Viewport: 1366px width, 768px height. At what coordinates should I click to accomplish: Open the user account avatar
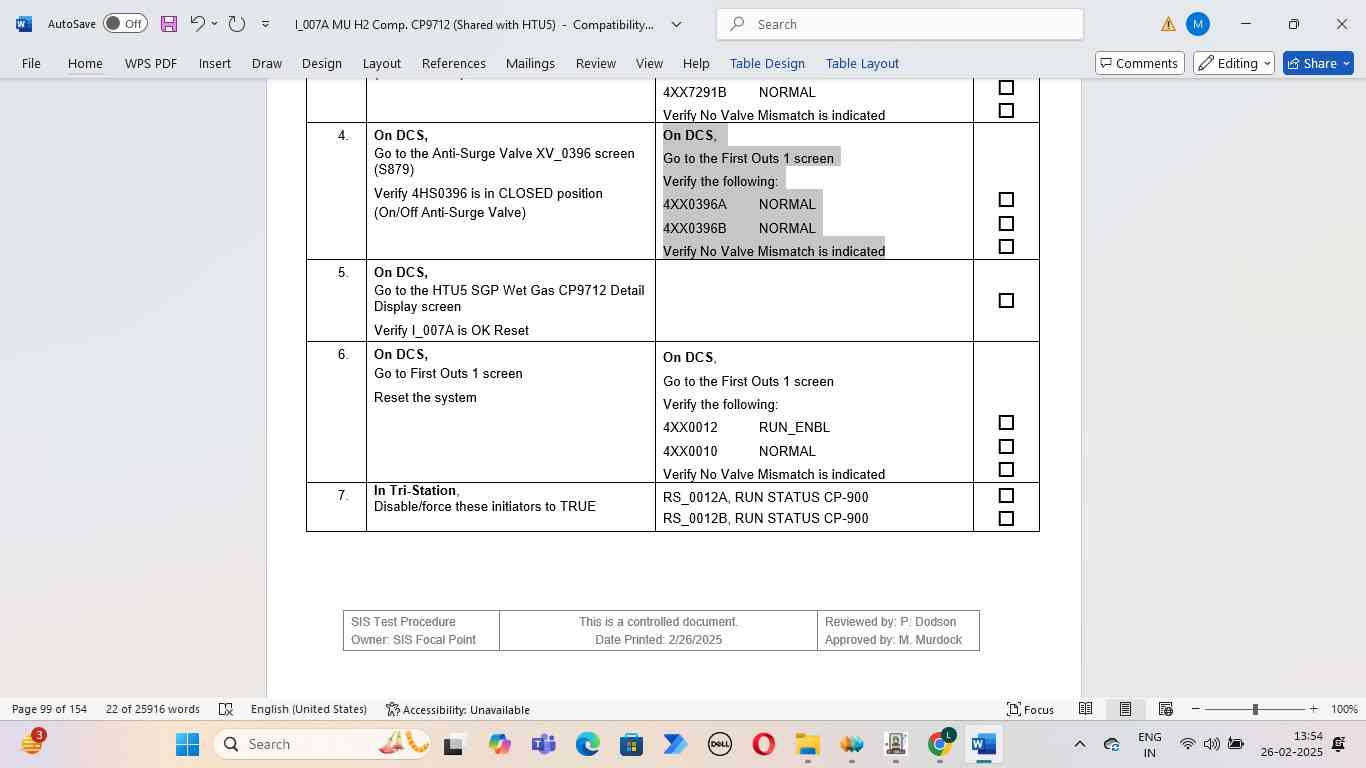point(1197,24)
